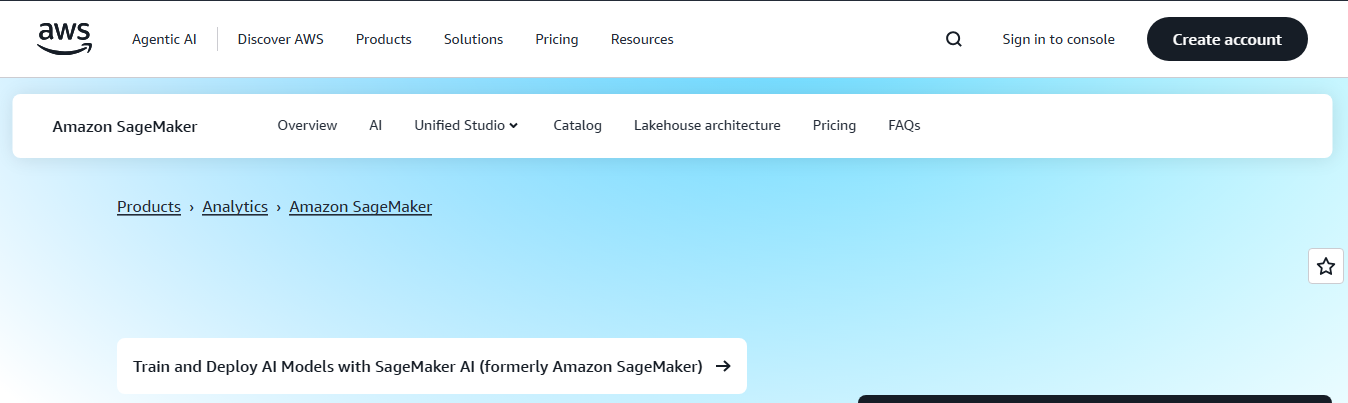Open the FAQs tab
Image resolution: width=1348 pixels, height=403 pixels.
tap(904, 125)
